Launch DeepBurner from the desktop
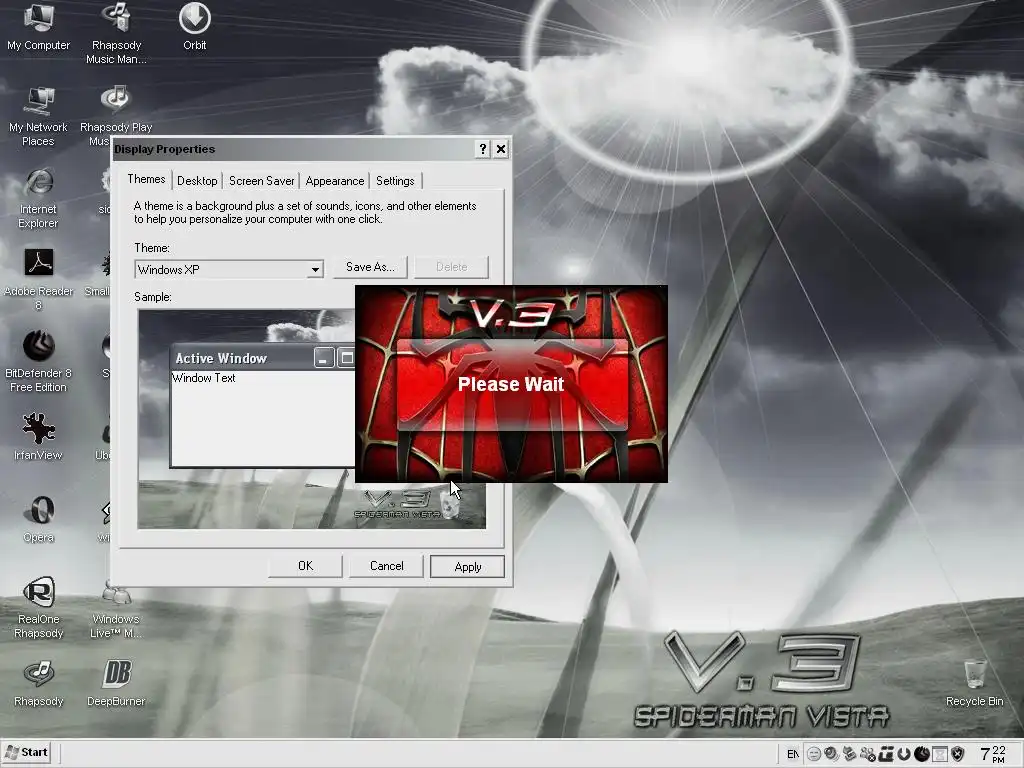This screenshot has width=1024, height=768. point(116,683)
